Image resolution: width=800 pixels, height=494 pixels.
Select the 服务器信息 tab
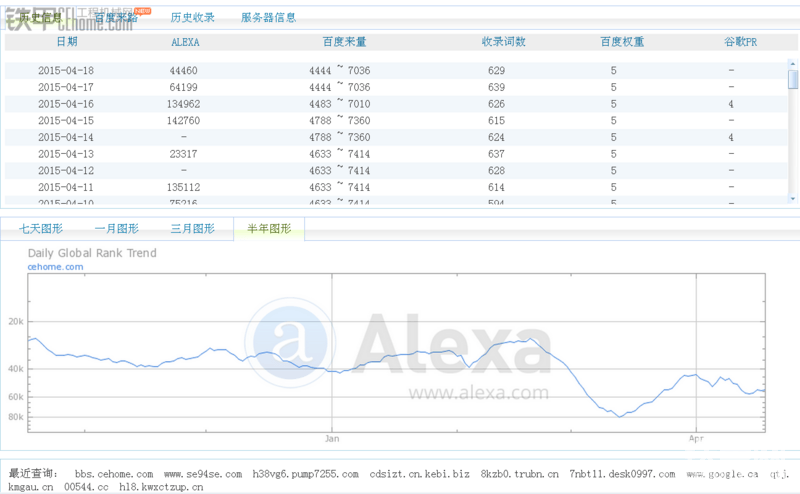268,17
